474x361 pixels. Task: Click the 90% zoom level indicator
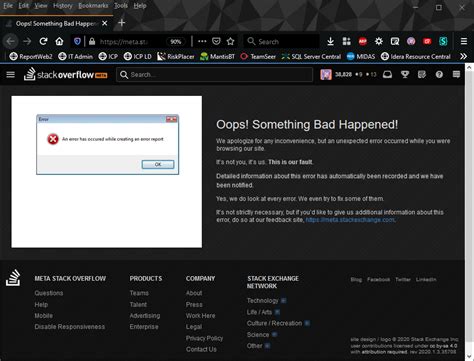pyautogui.click(x=176, y=42)
